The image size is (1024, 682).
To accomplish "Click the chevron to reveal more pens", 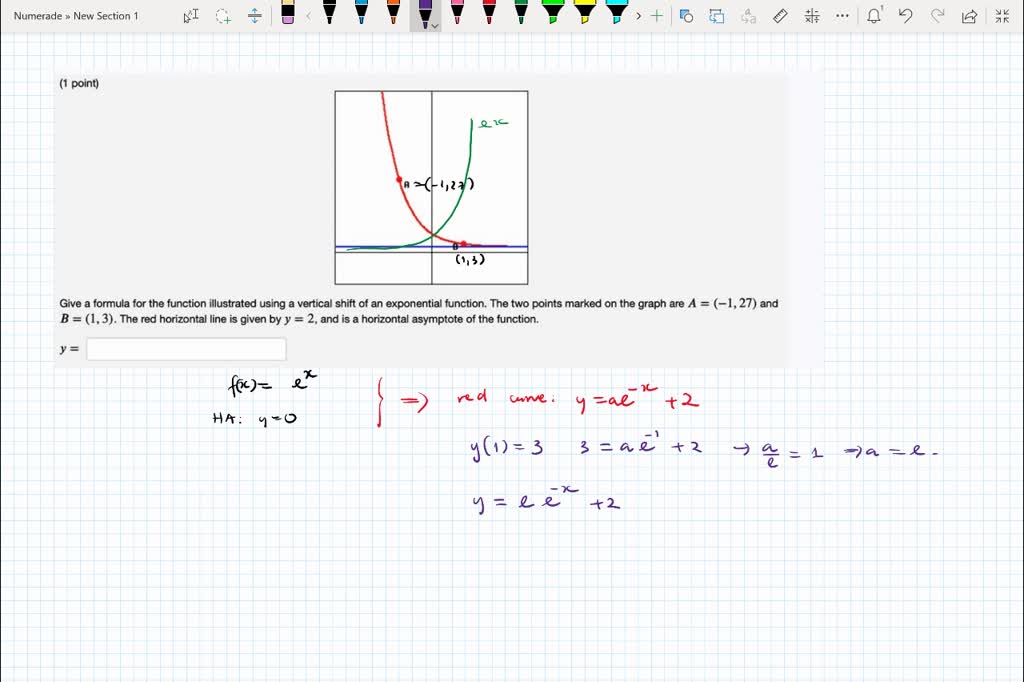I will (x=638, y=16).
